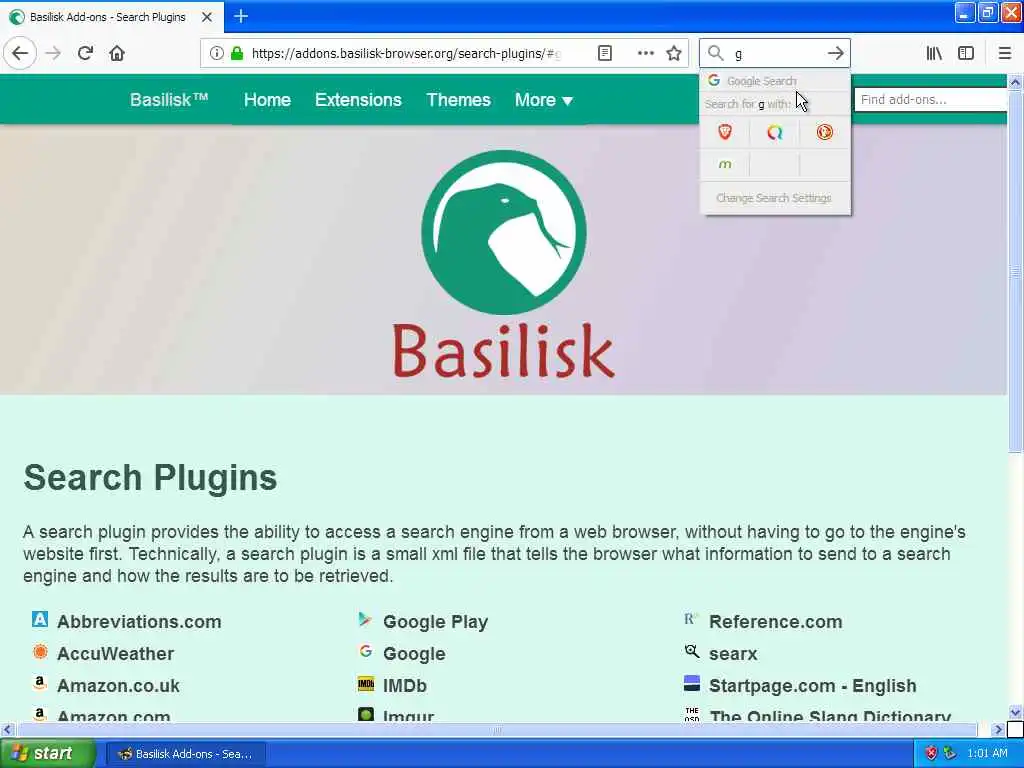Click the Startpage.com icon
Screen dimensions: 1024x768
pyautogui.click(x=692, y=683)
